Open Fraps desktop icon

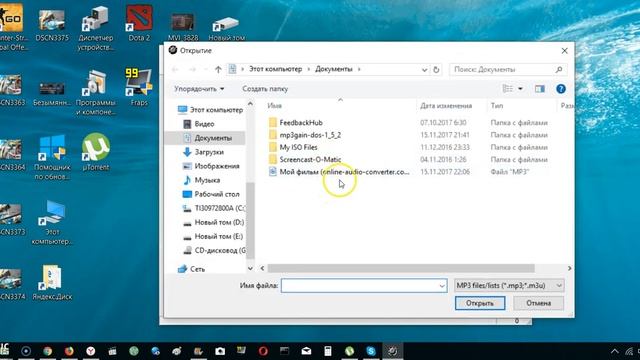click(139, 87)
